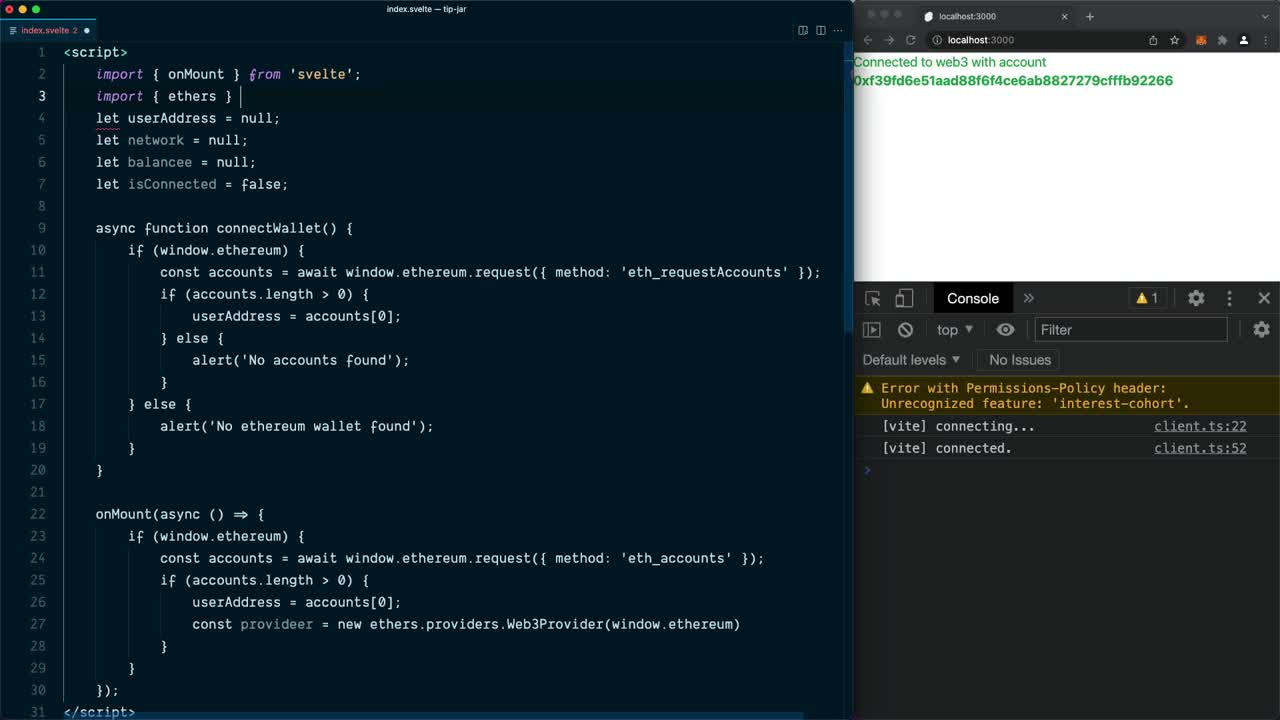Toggle the live expression eye icon

pos(1005,330)
